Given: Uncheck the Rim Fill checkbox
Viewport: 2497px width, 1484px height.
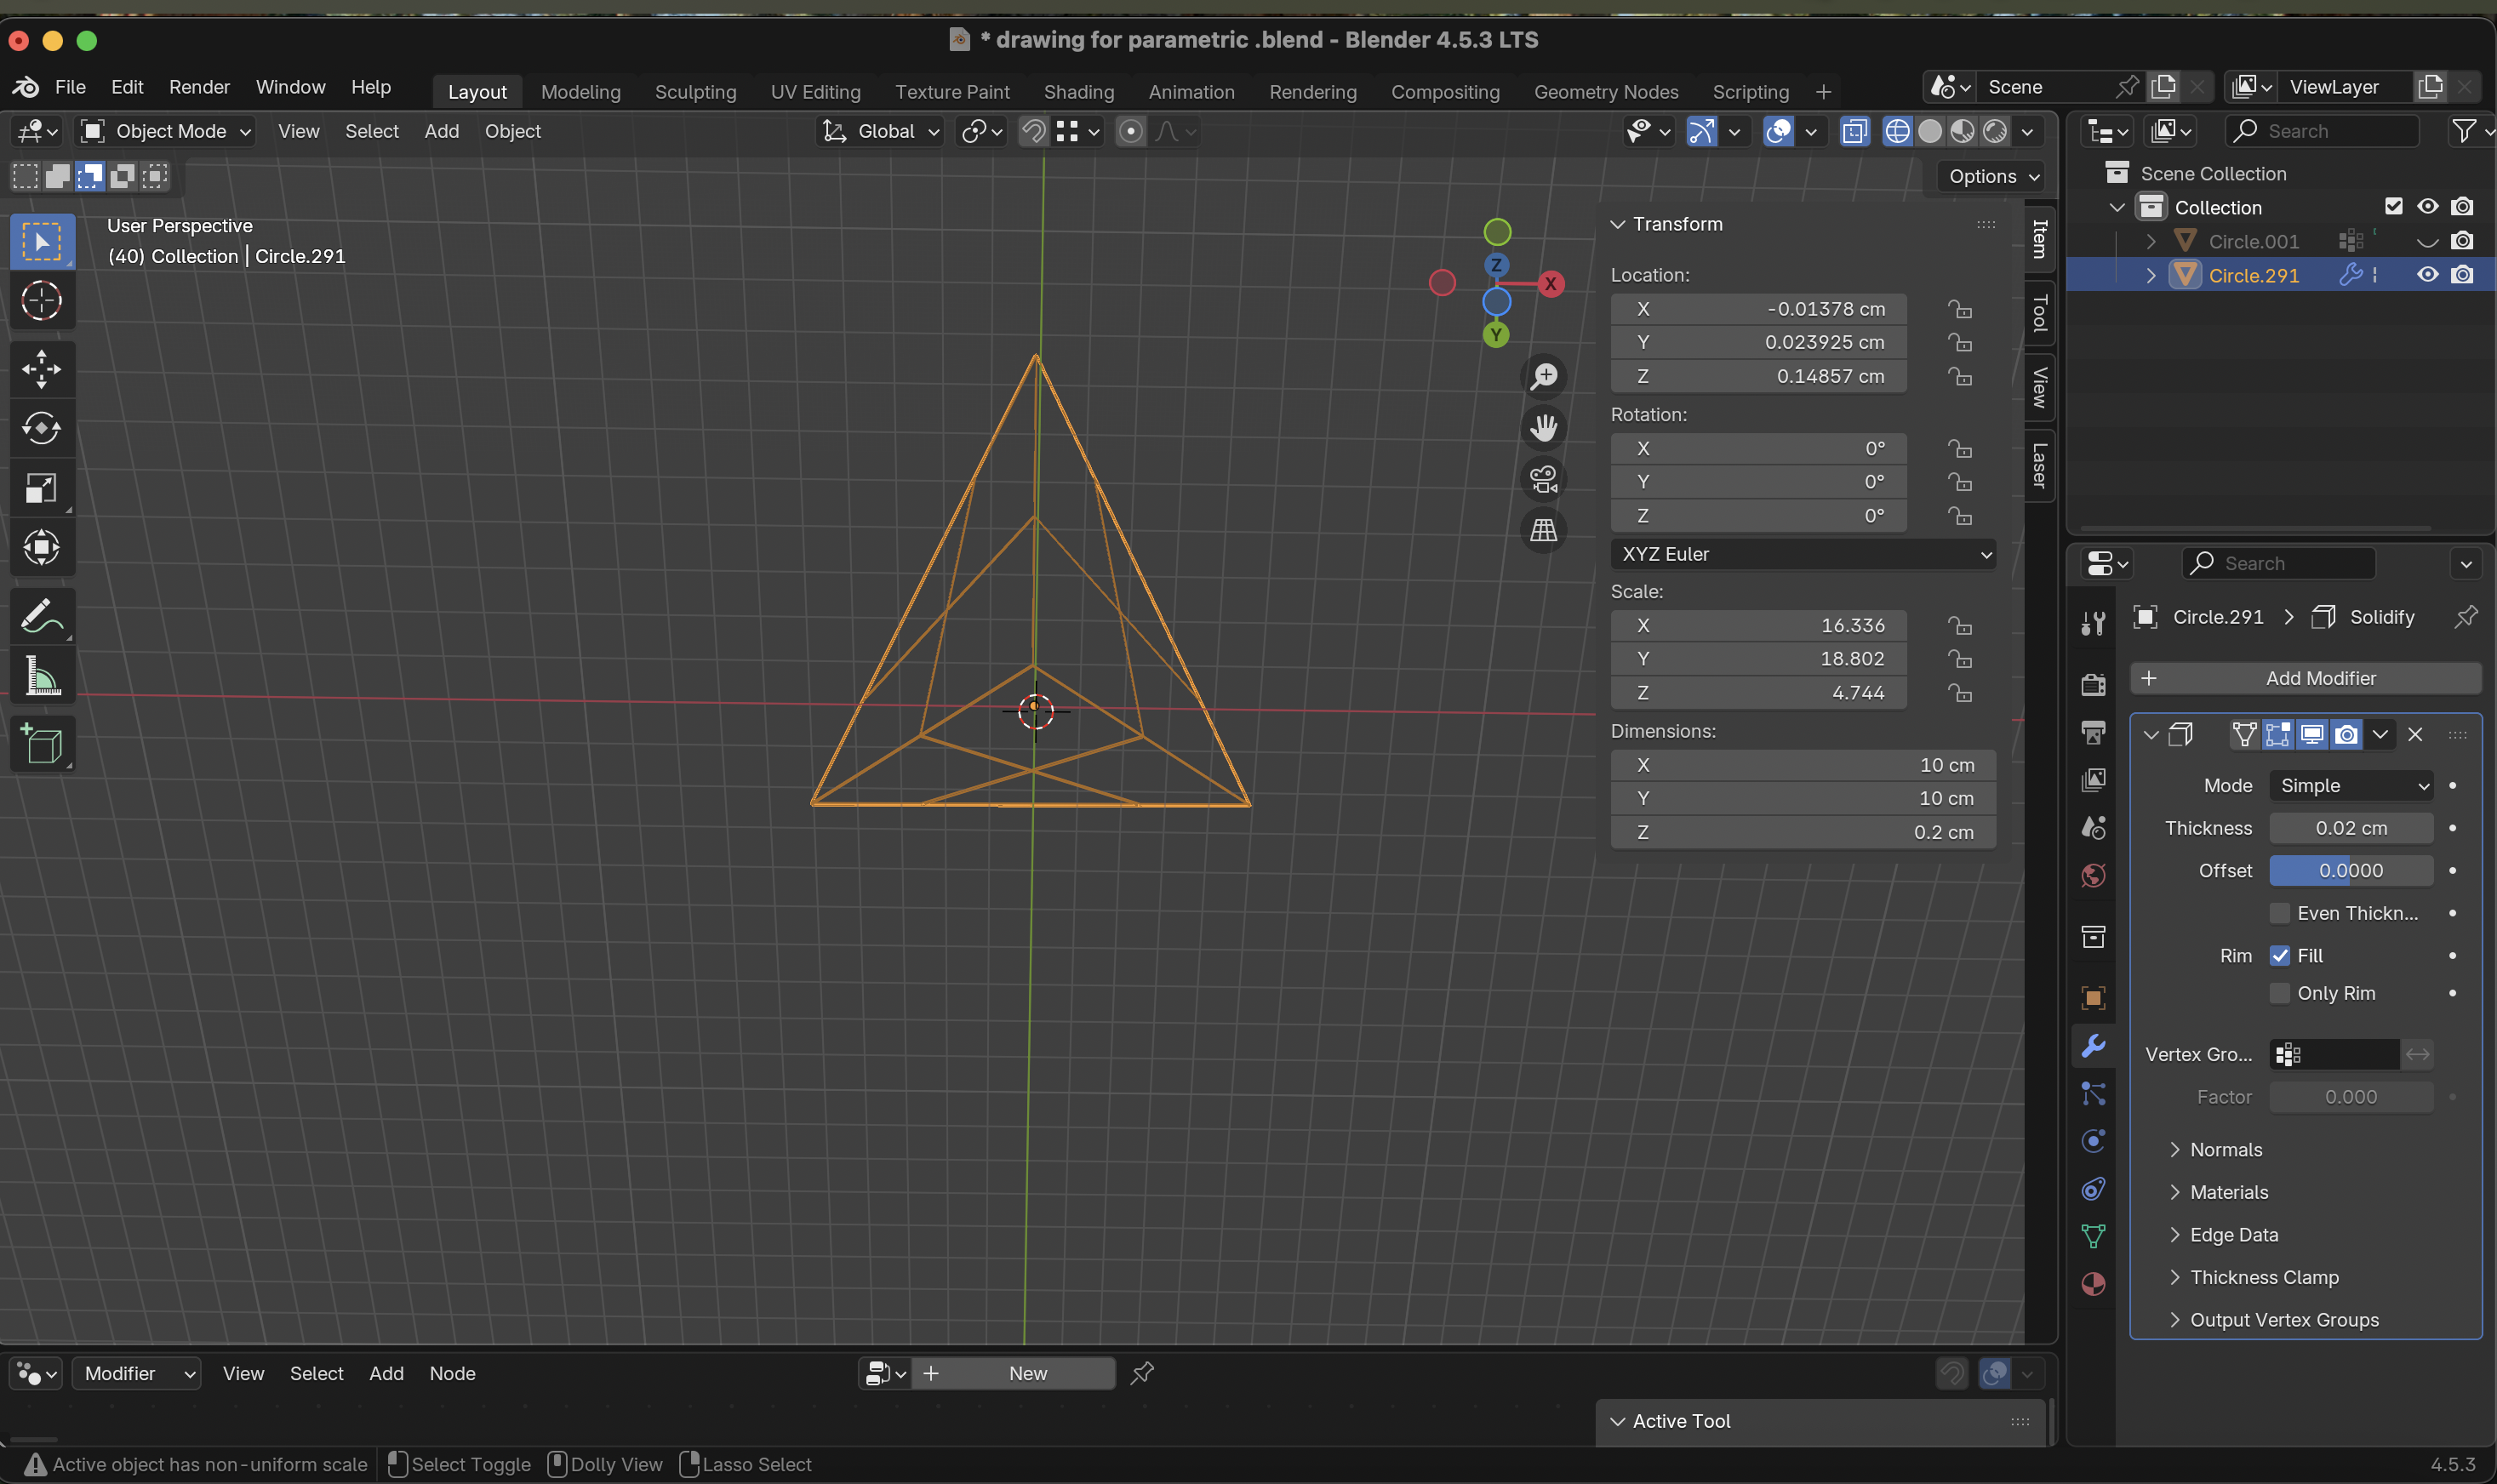Looking at the screenshot, I should 2279,956.
